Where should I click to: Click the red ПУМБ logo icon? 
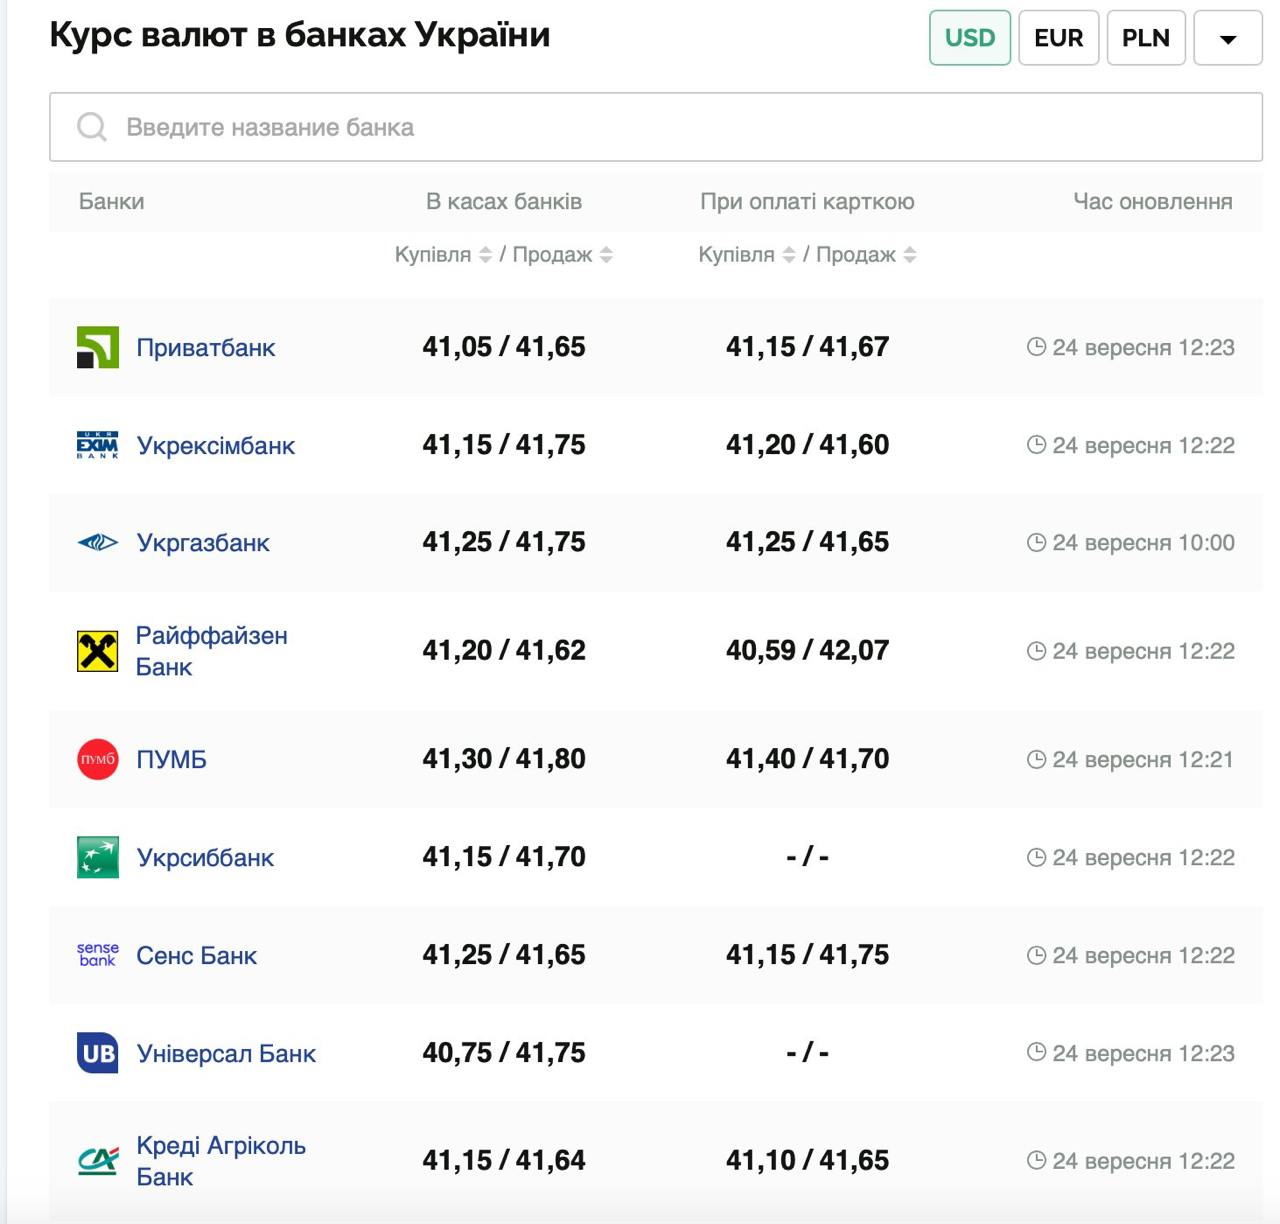(98, 759)
